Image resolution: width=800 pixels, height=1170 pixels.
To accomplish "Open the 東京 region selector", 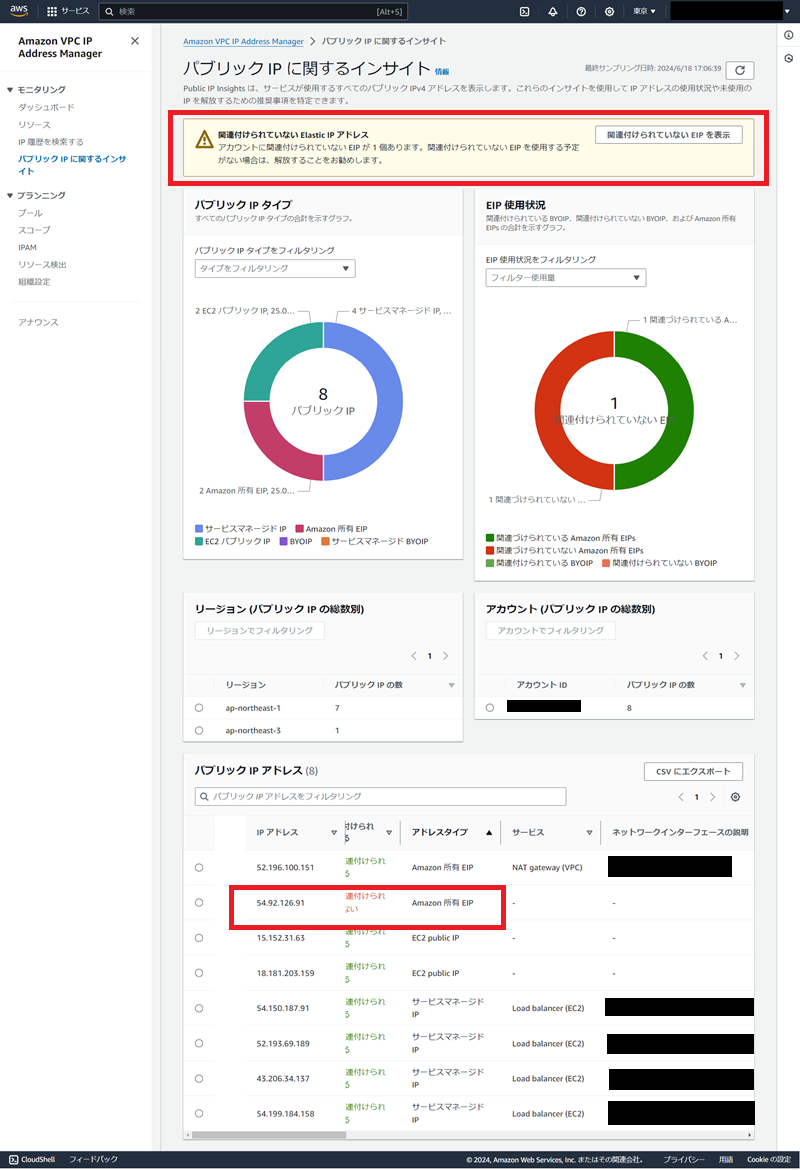I will point(644,11).
